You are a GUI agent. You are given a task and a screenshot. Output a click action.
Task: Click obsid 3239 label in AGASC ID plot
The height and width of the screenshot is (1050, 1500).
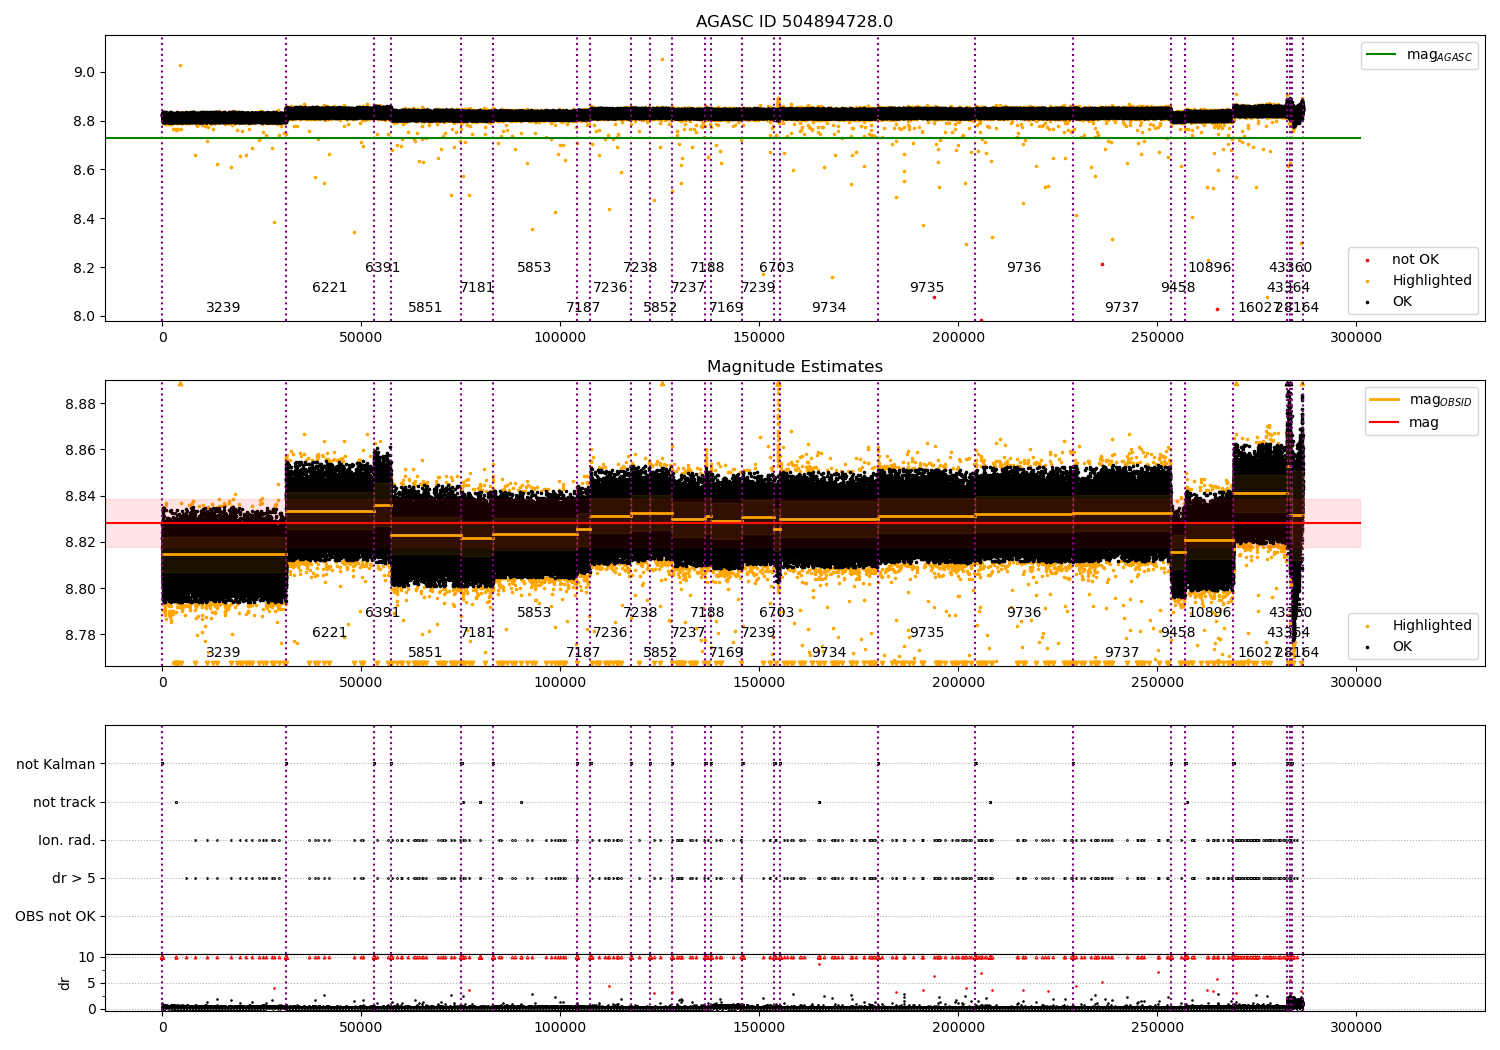coord(223,308)
